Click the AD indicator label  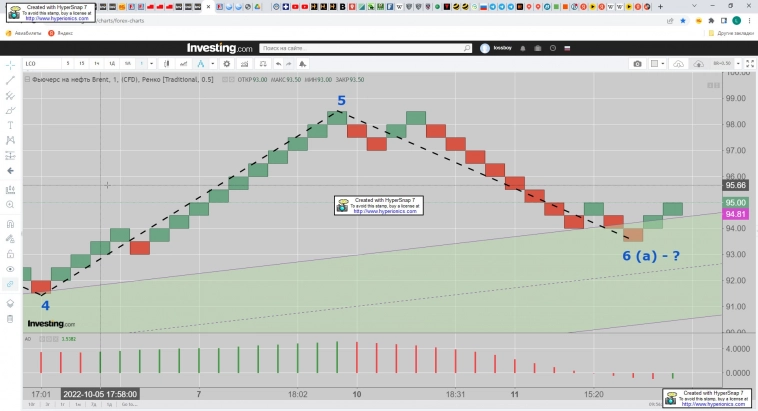28,339
